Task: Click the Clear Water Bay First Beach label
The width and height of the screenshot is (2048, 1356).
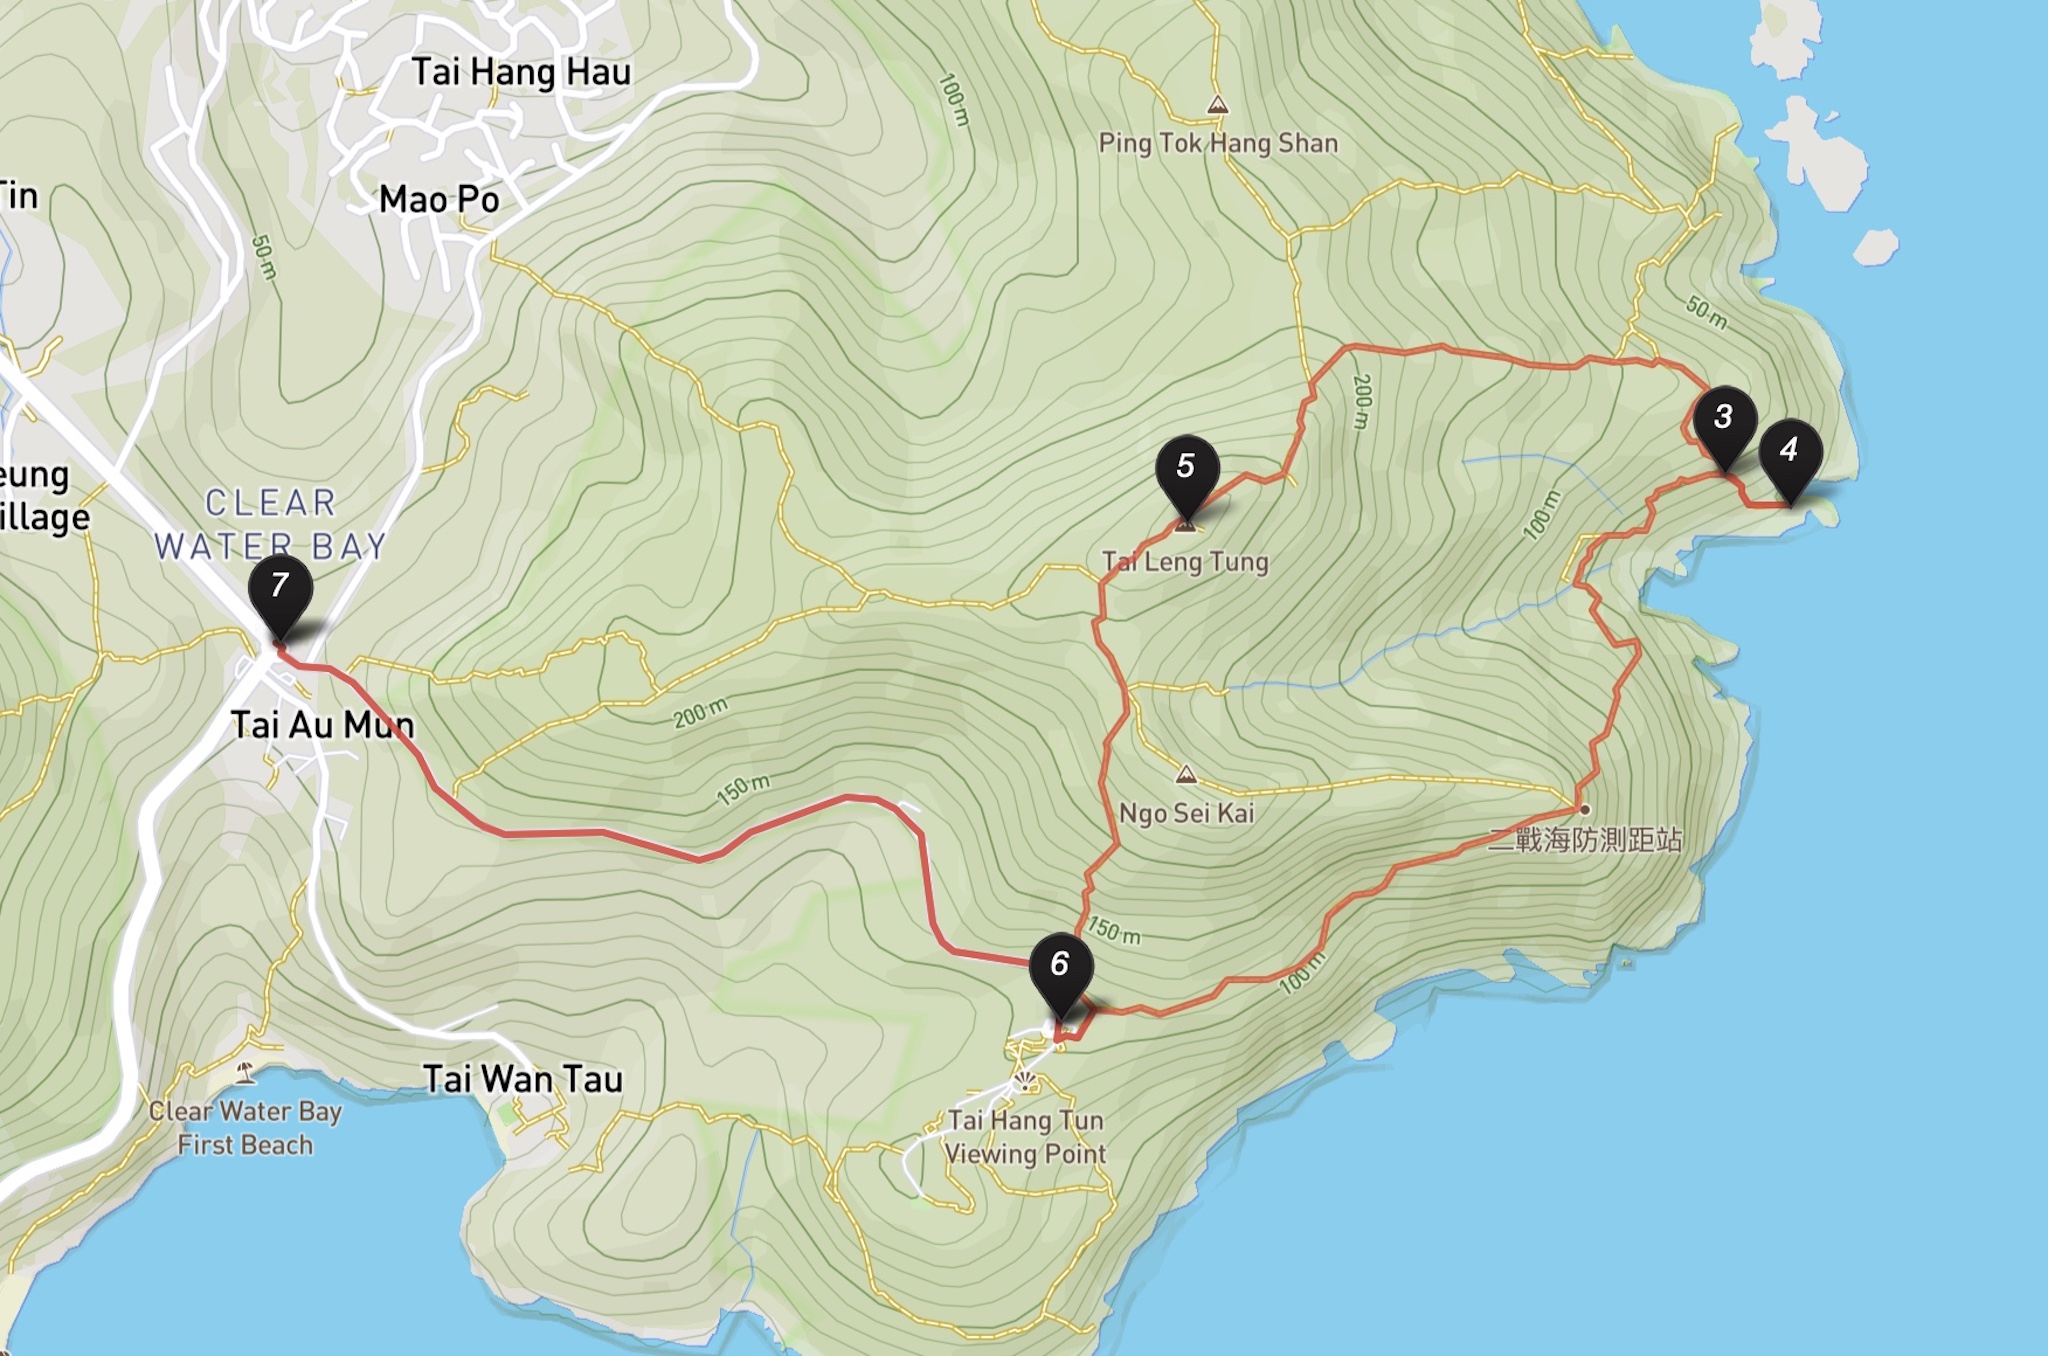Action: tap(246, 1128)
